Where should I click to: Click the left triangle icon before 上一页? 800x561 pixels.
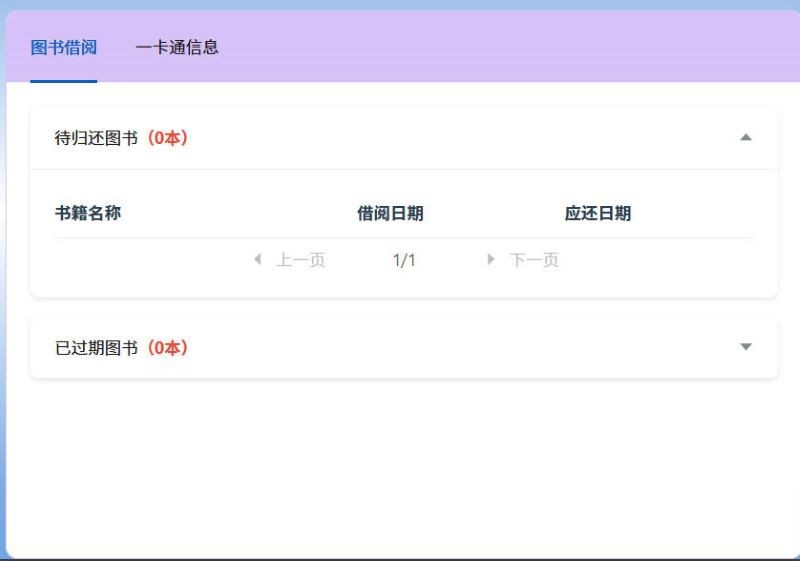(258, 260)
